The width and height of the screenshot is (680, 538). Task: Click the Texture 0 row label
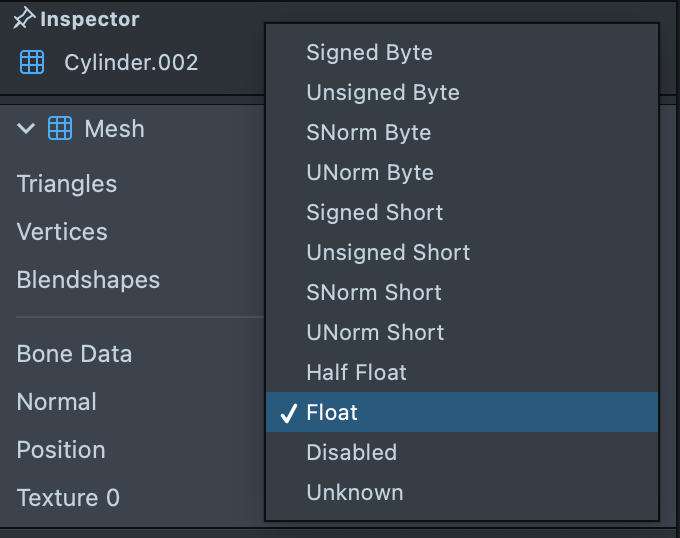(x=68, y=498)
